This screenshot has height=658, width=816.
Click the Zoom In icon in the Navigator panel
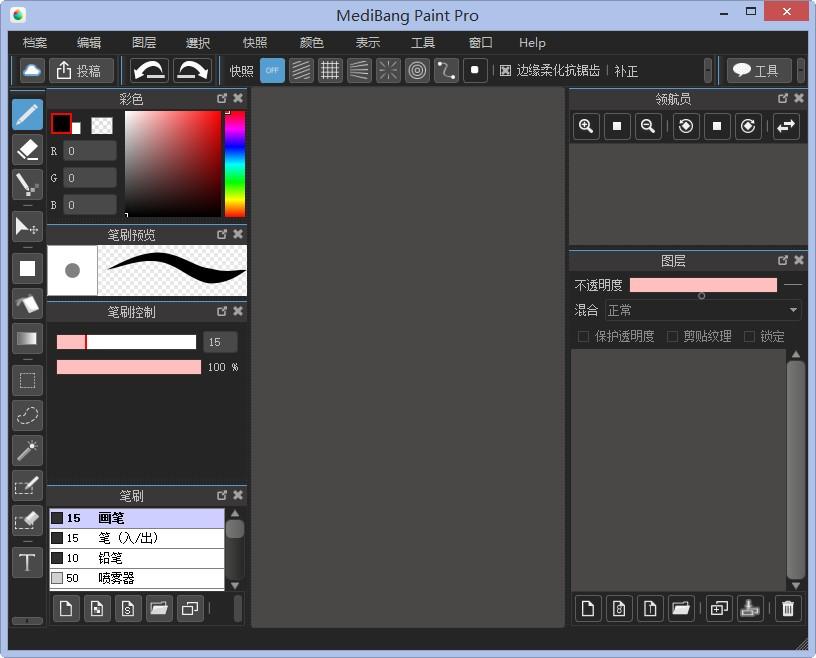585,126
